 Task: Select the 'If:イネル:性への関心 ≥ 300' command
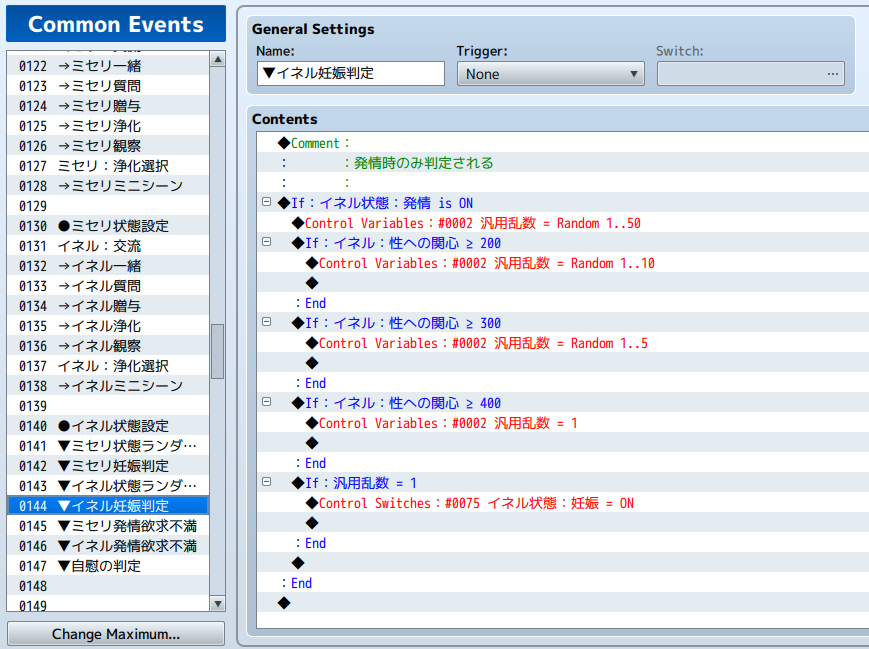563,323
